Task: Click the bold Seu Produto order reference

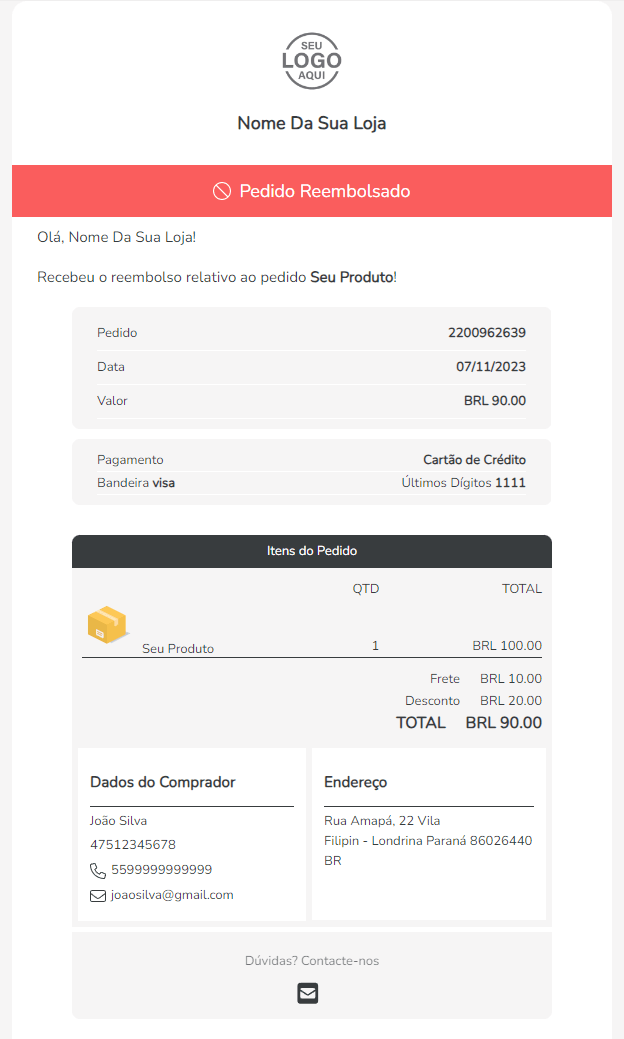Action: click(352, 276)
